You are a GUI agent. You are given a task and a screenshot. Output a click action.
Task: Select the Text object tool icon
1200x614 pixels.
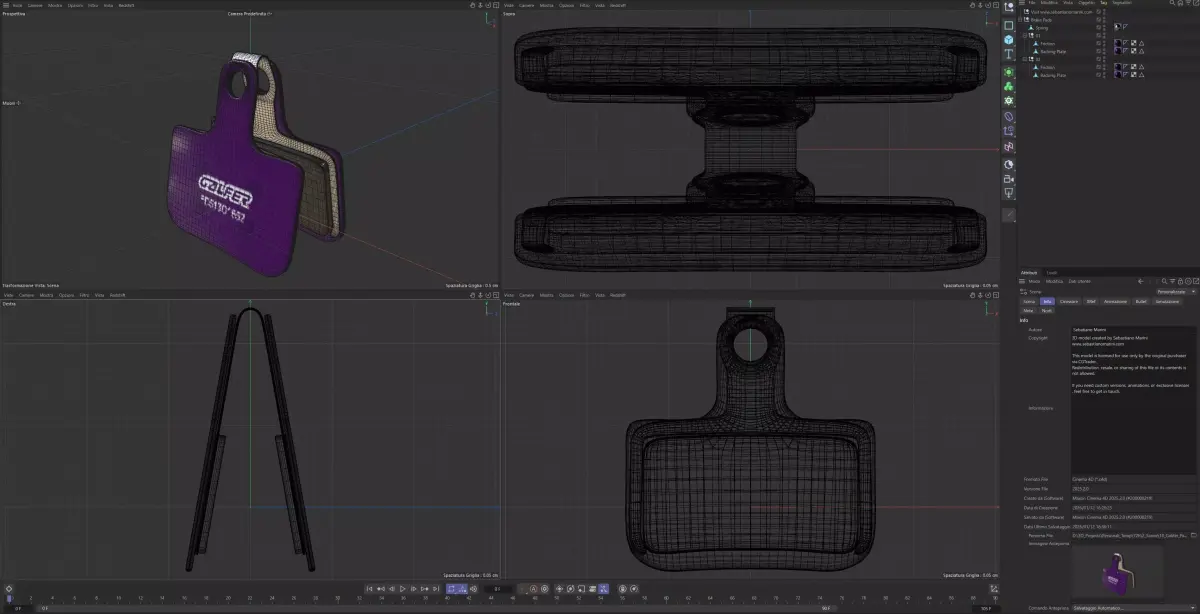point(1008,54)
